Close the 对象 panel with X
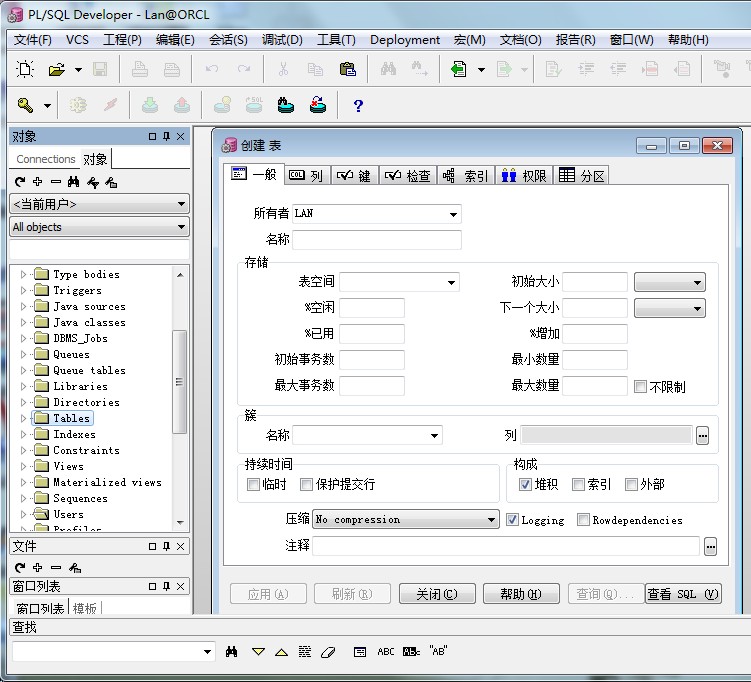 181,136
